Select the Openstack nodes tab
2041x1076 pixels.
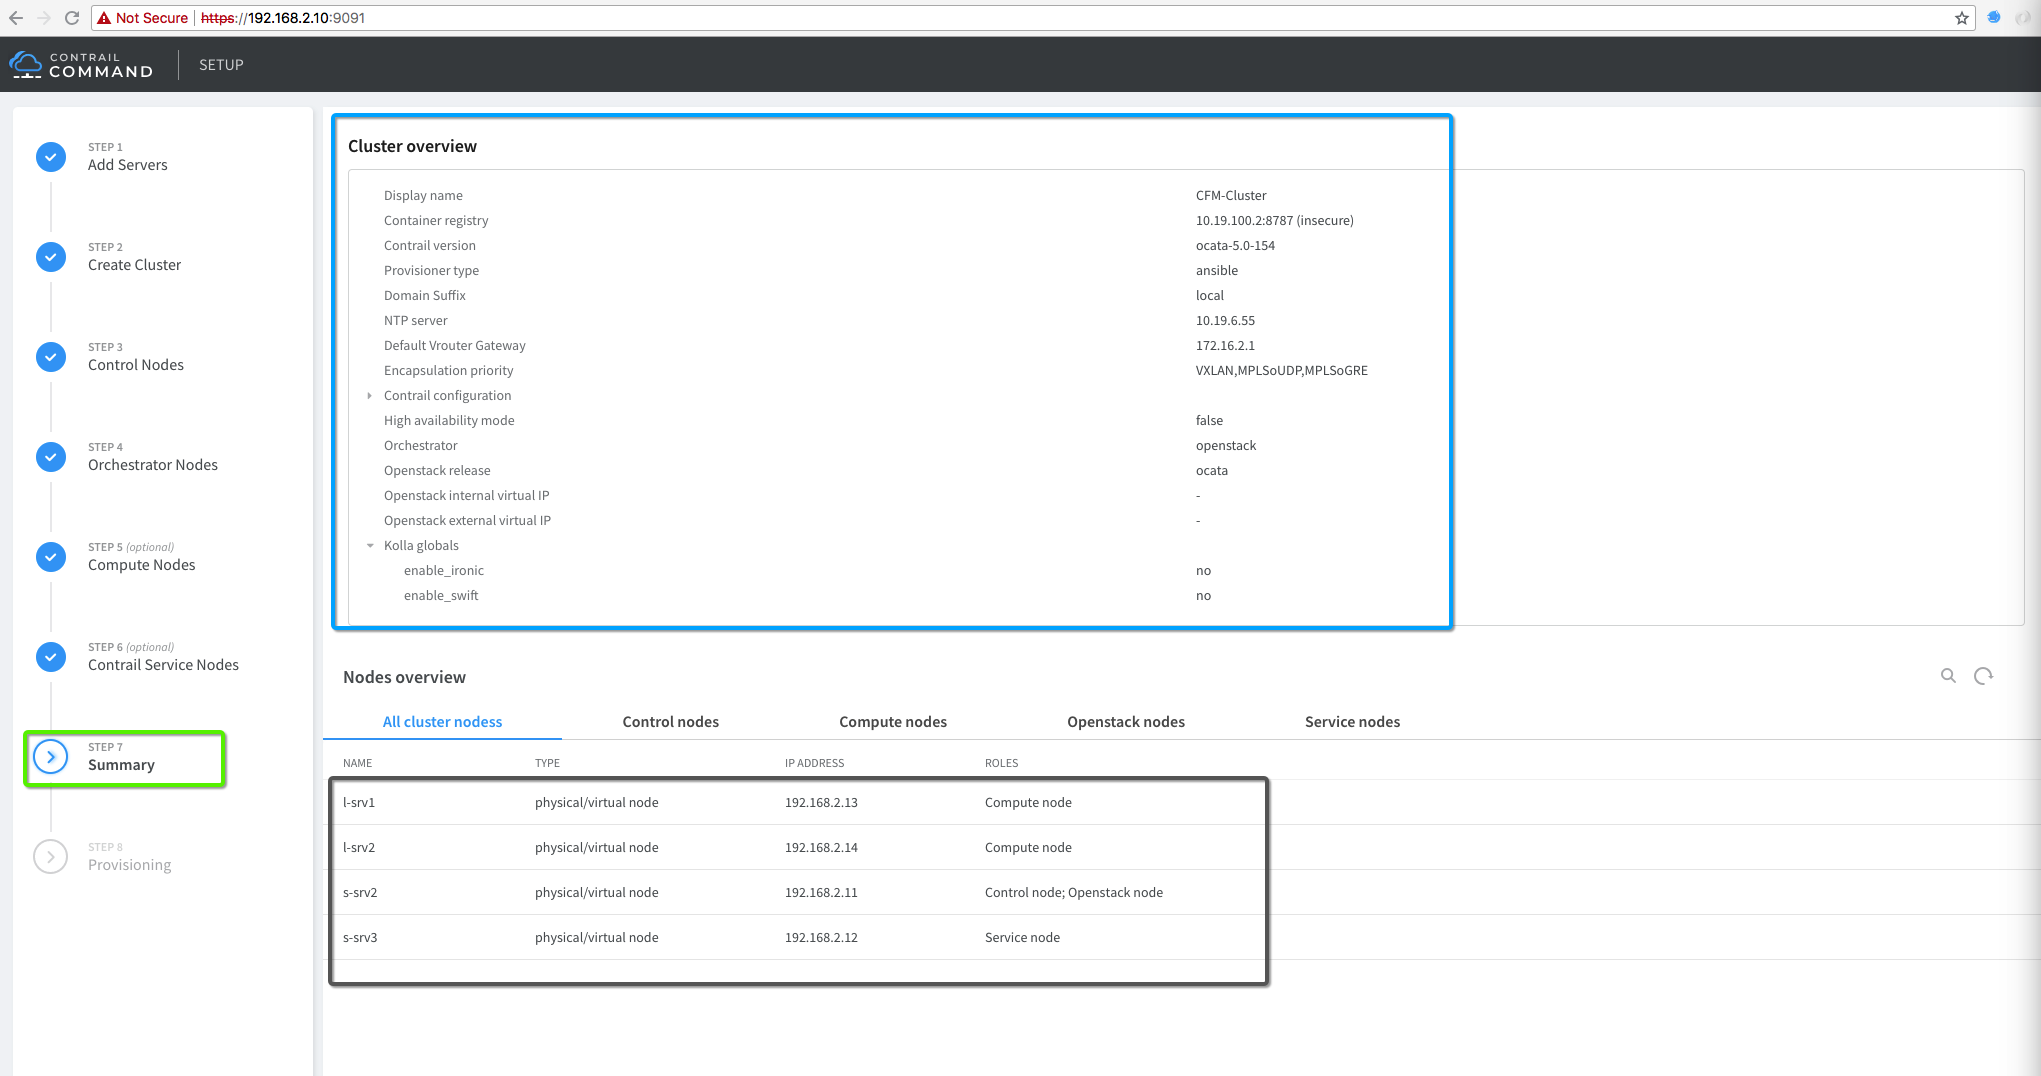1125,722
